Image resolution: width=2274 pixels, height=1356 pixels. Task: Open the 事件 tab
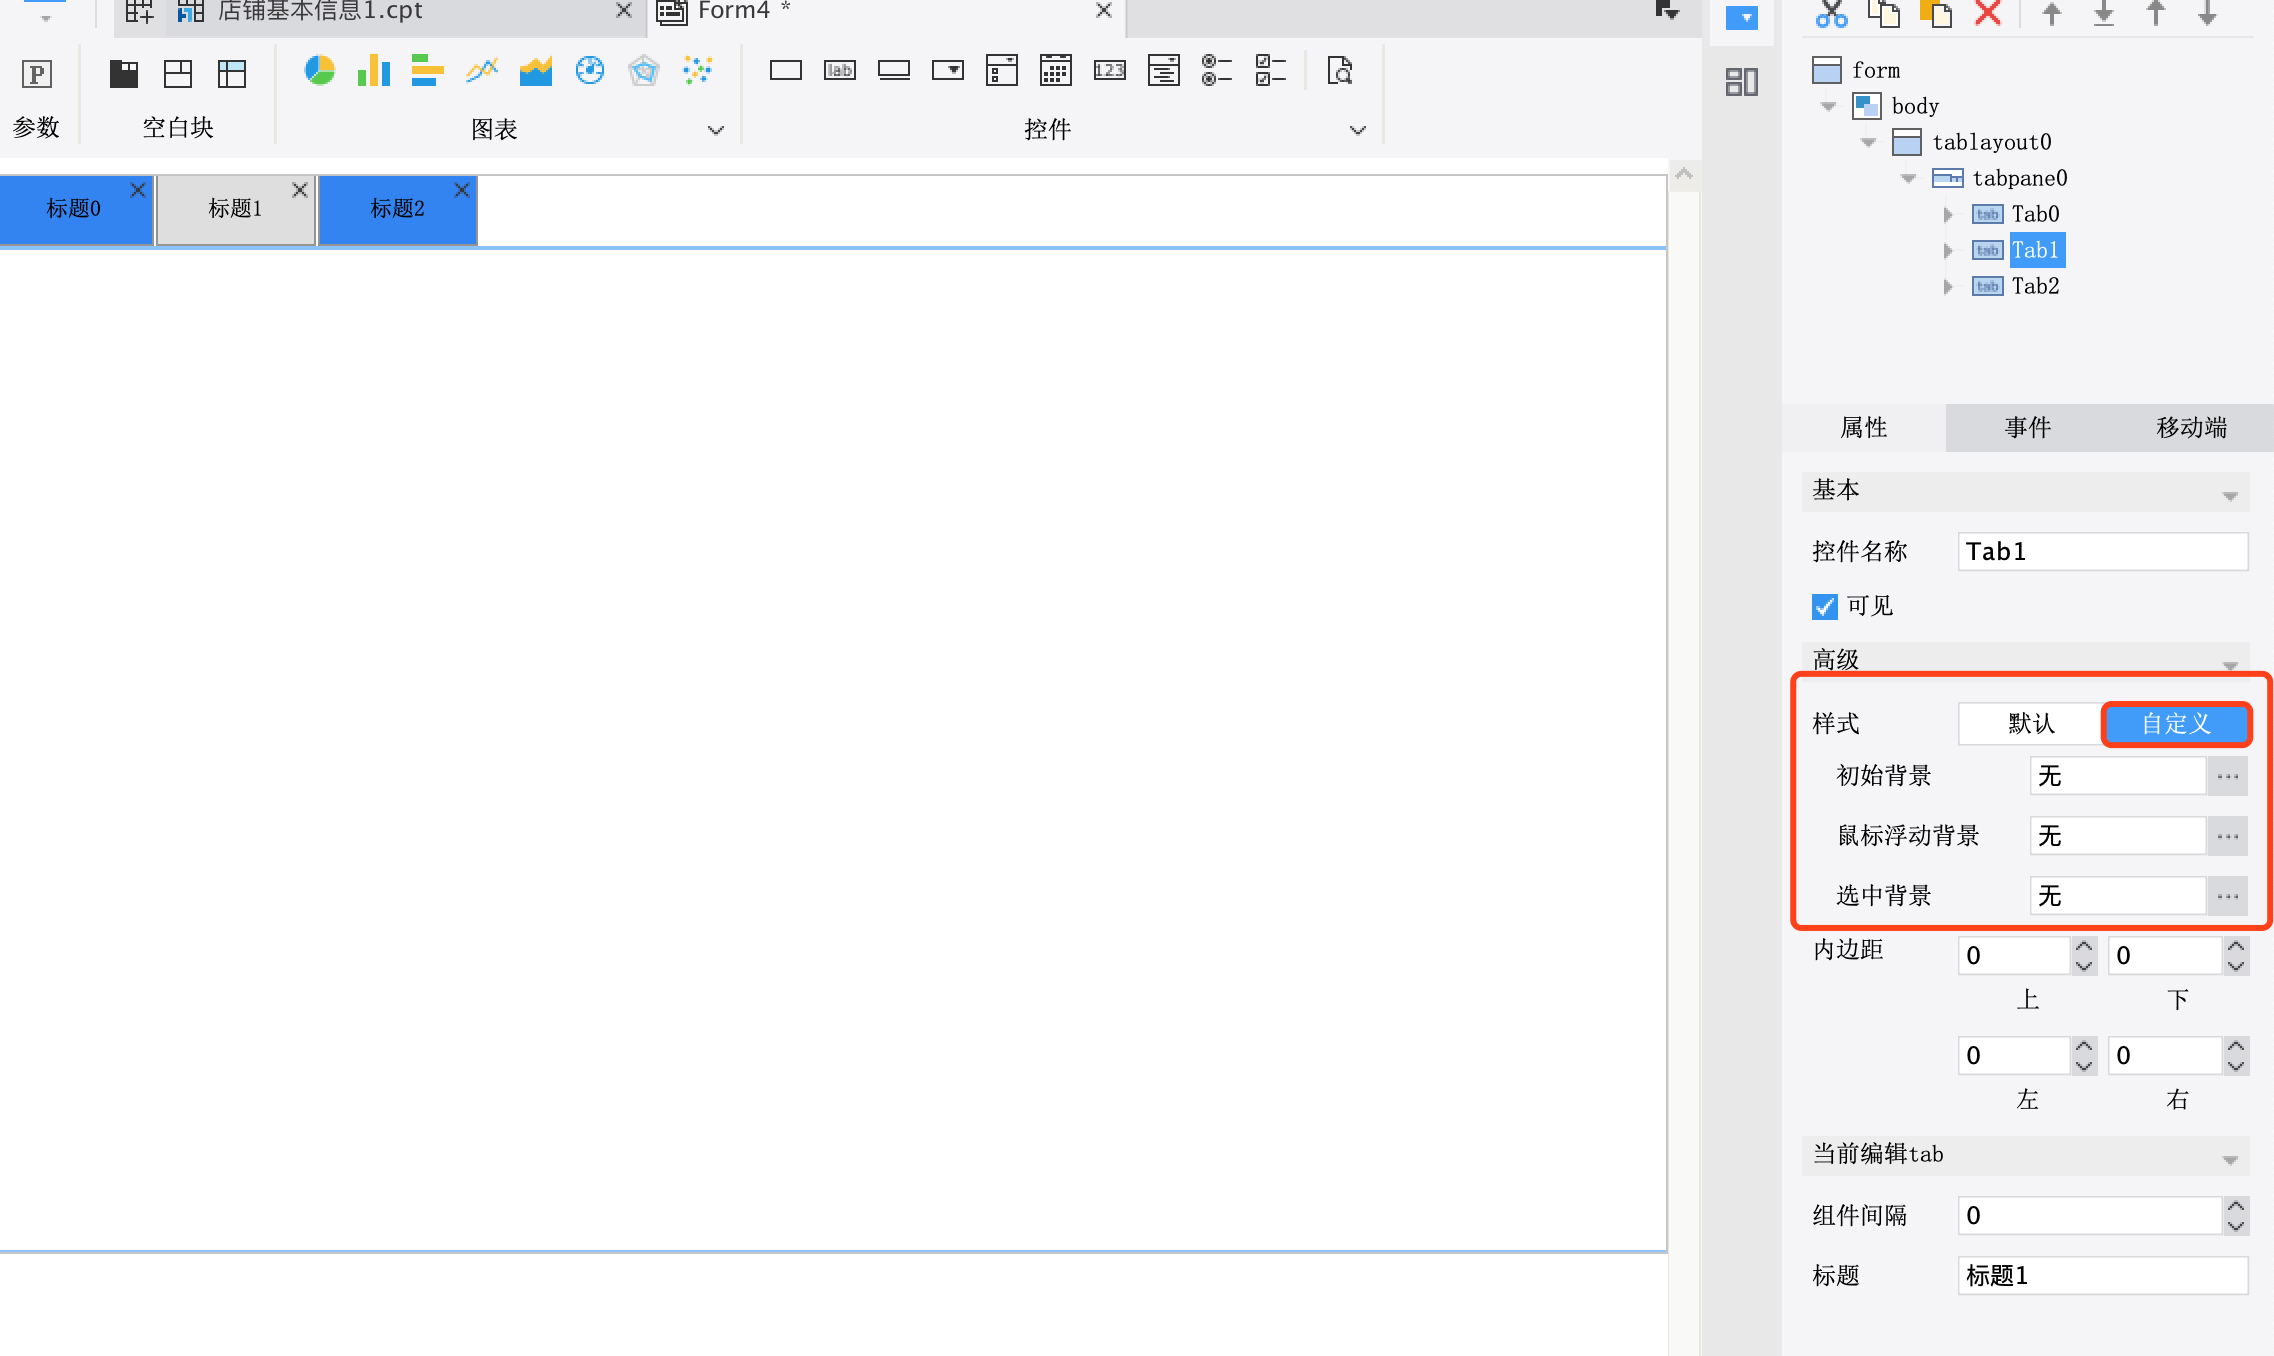[x=2027, y=428]
